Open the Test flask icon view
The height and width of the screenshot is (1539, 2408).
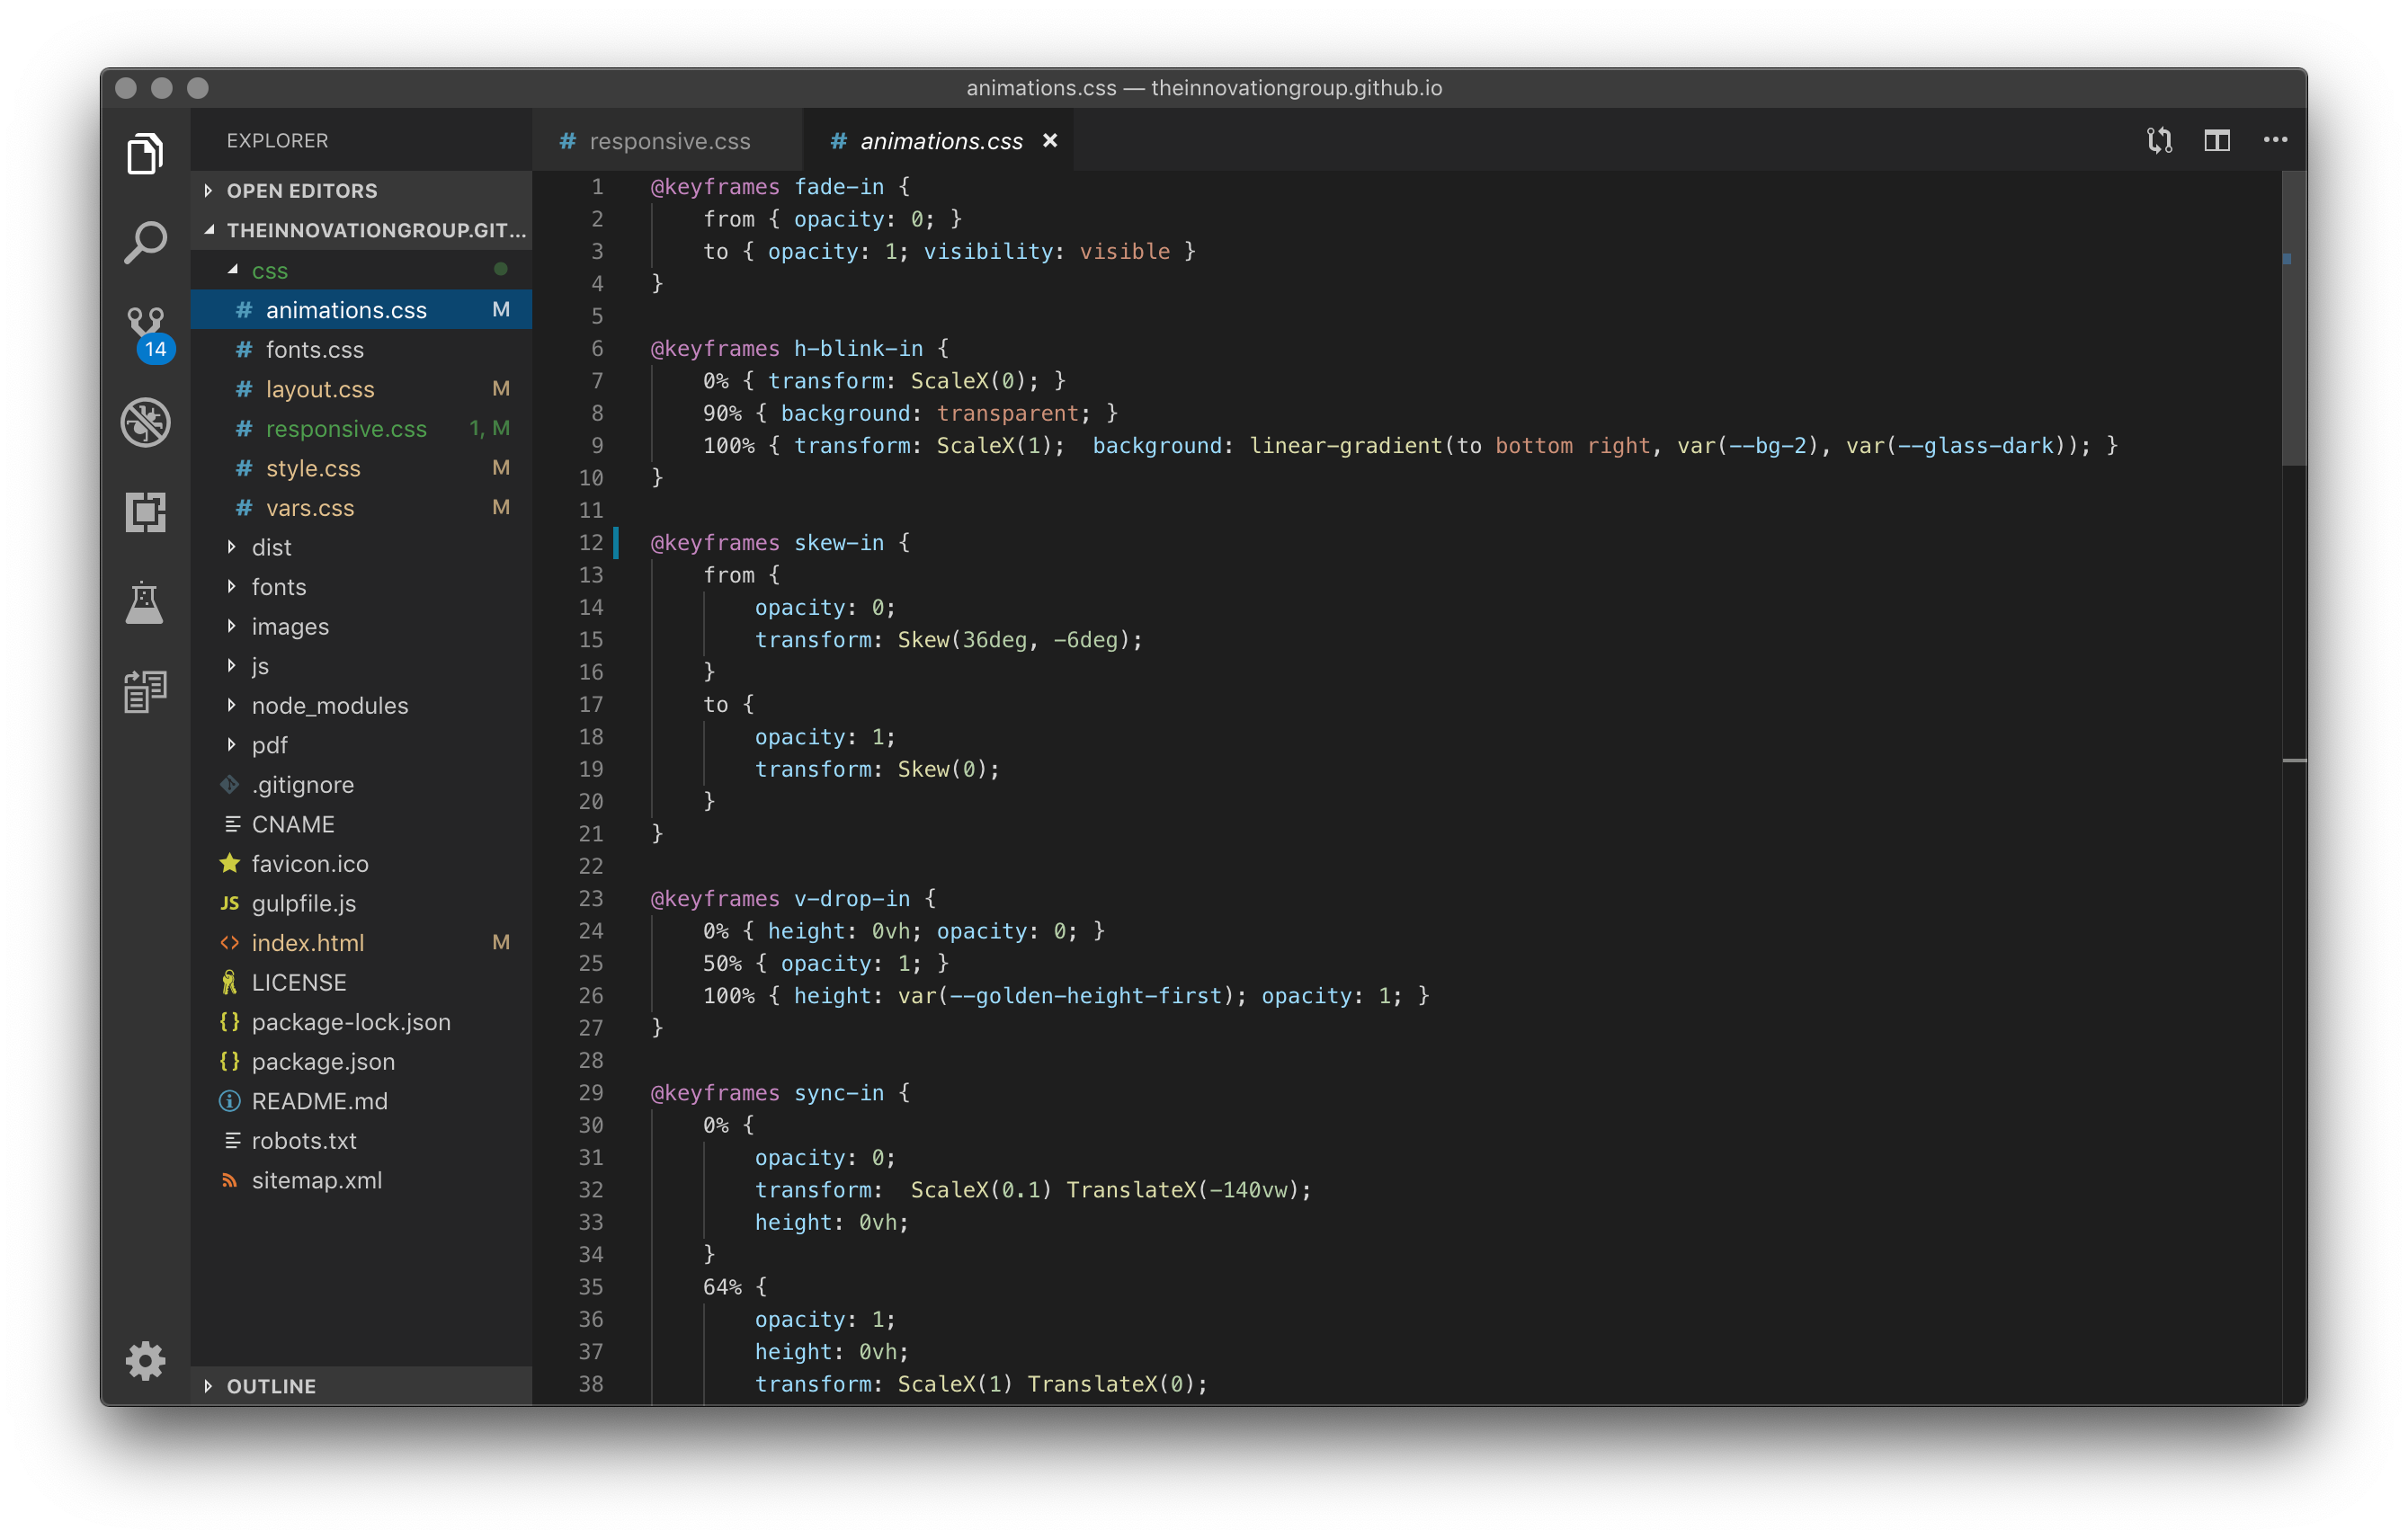145,602
